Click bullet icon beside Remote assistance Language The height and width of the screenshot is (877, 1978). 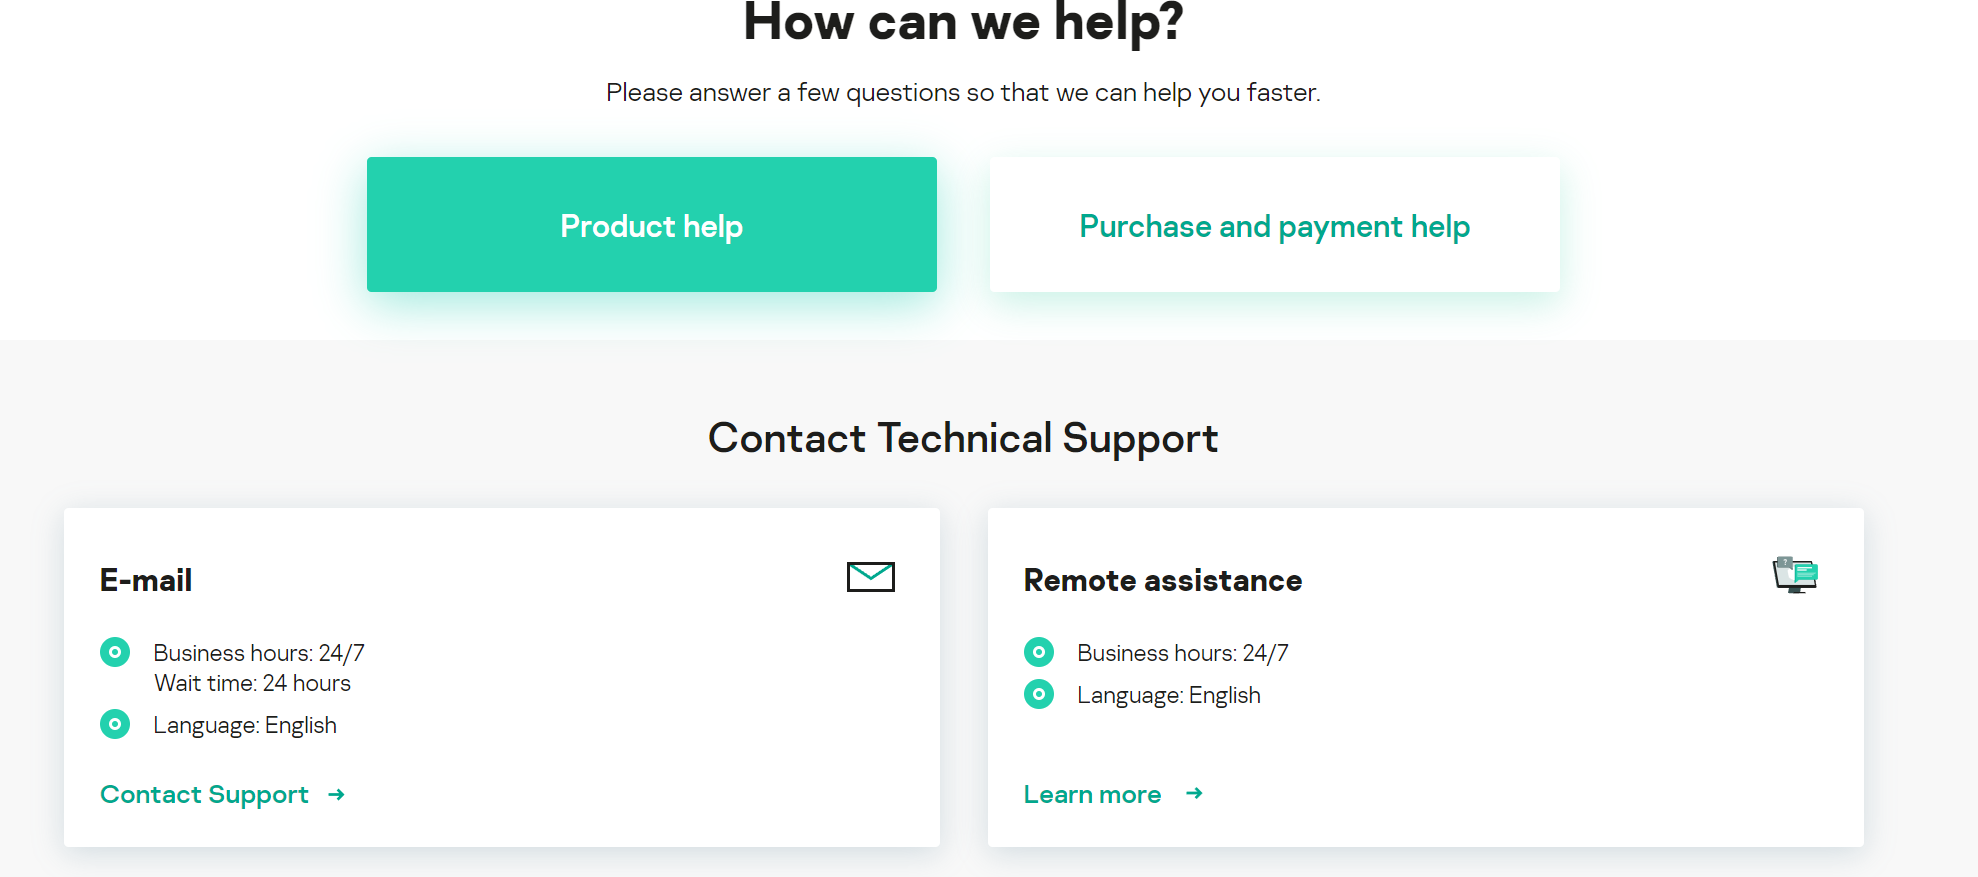click(x=1039, y=694)
